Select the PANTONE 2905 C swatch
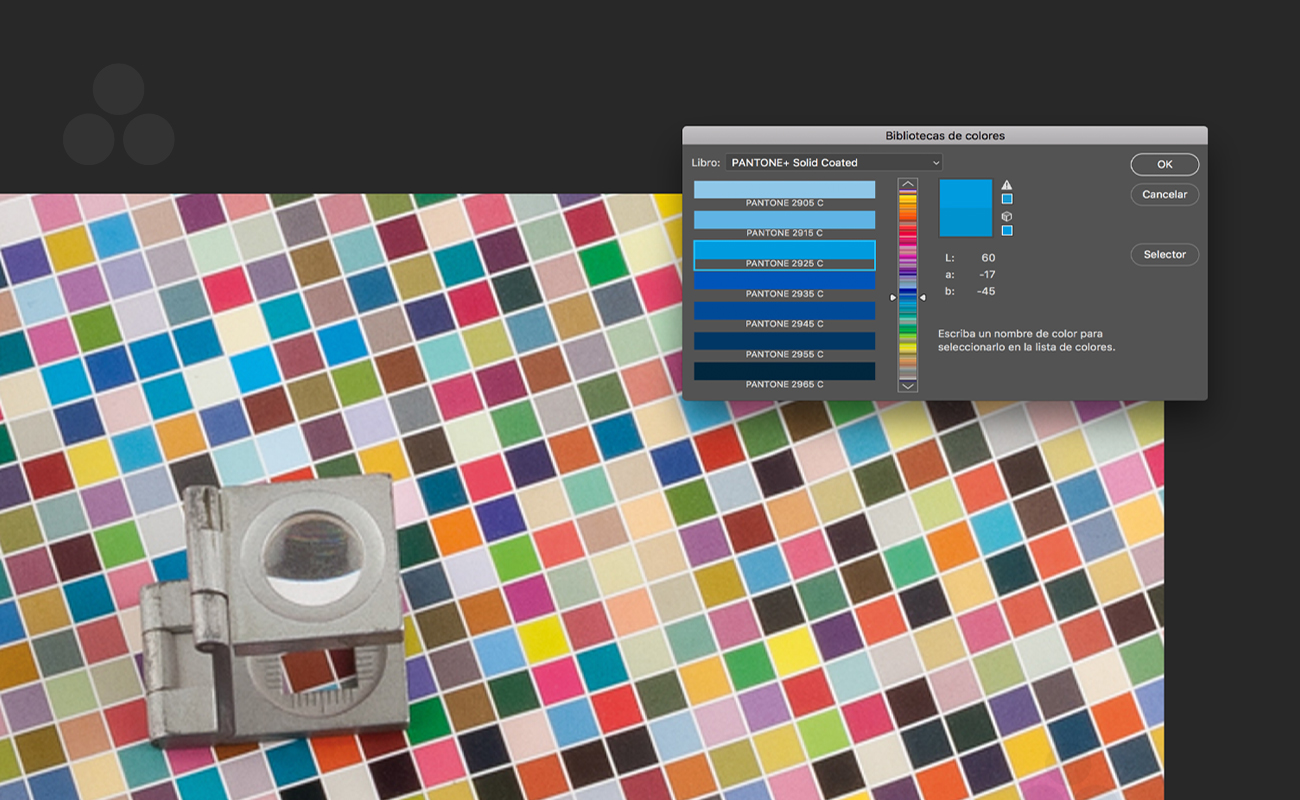 tap(784, 193)
